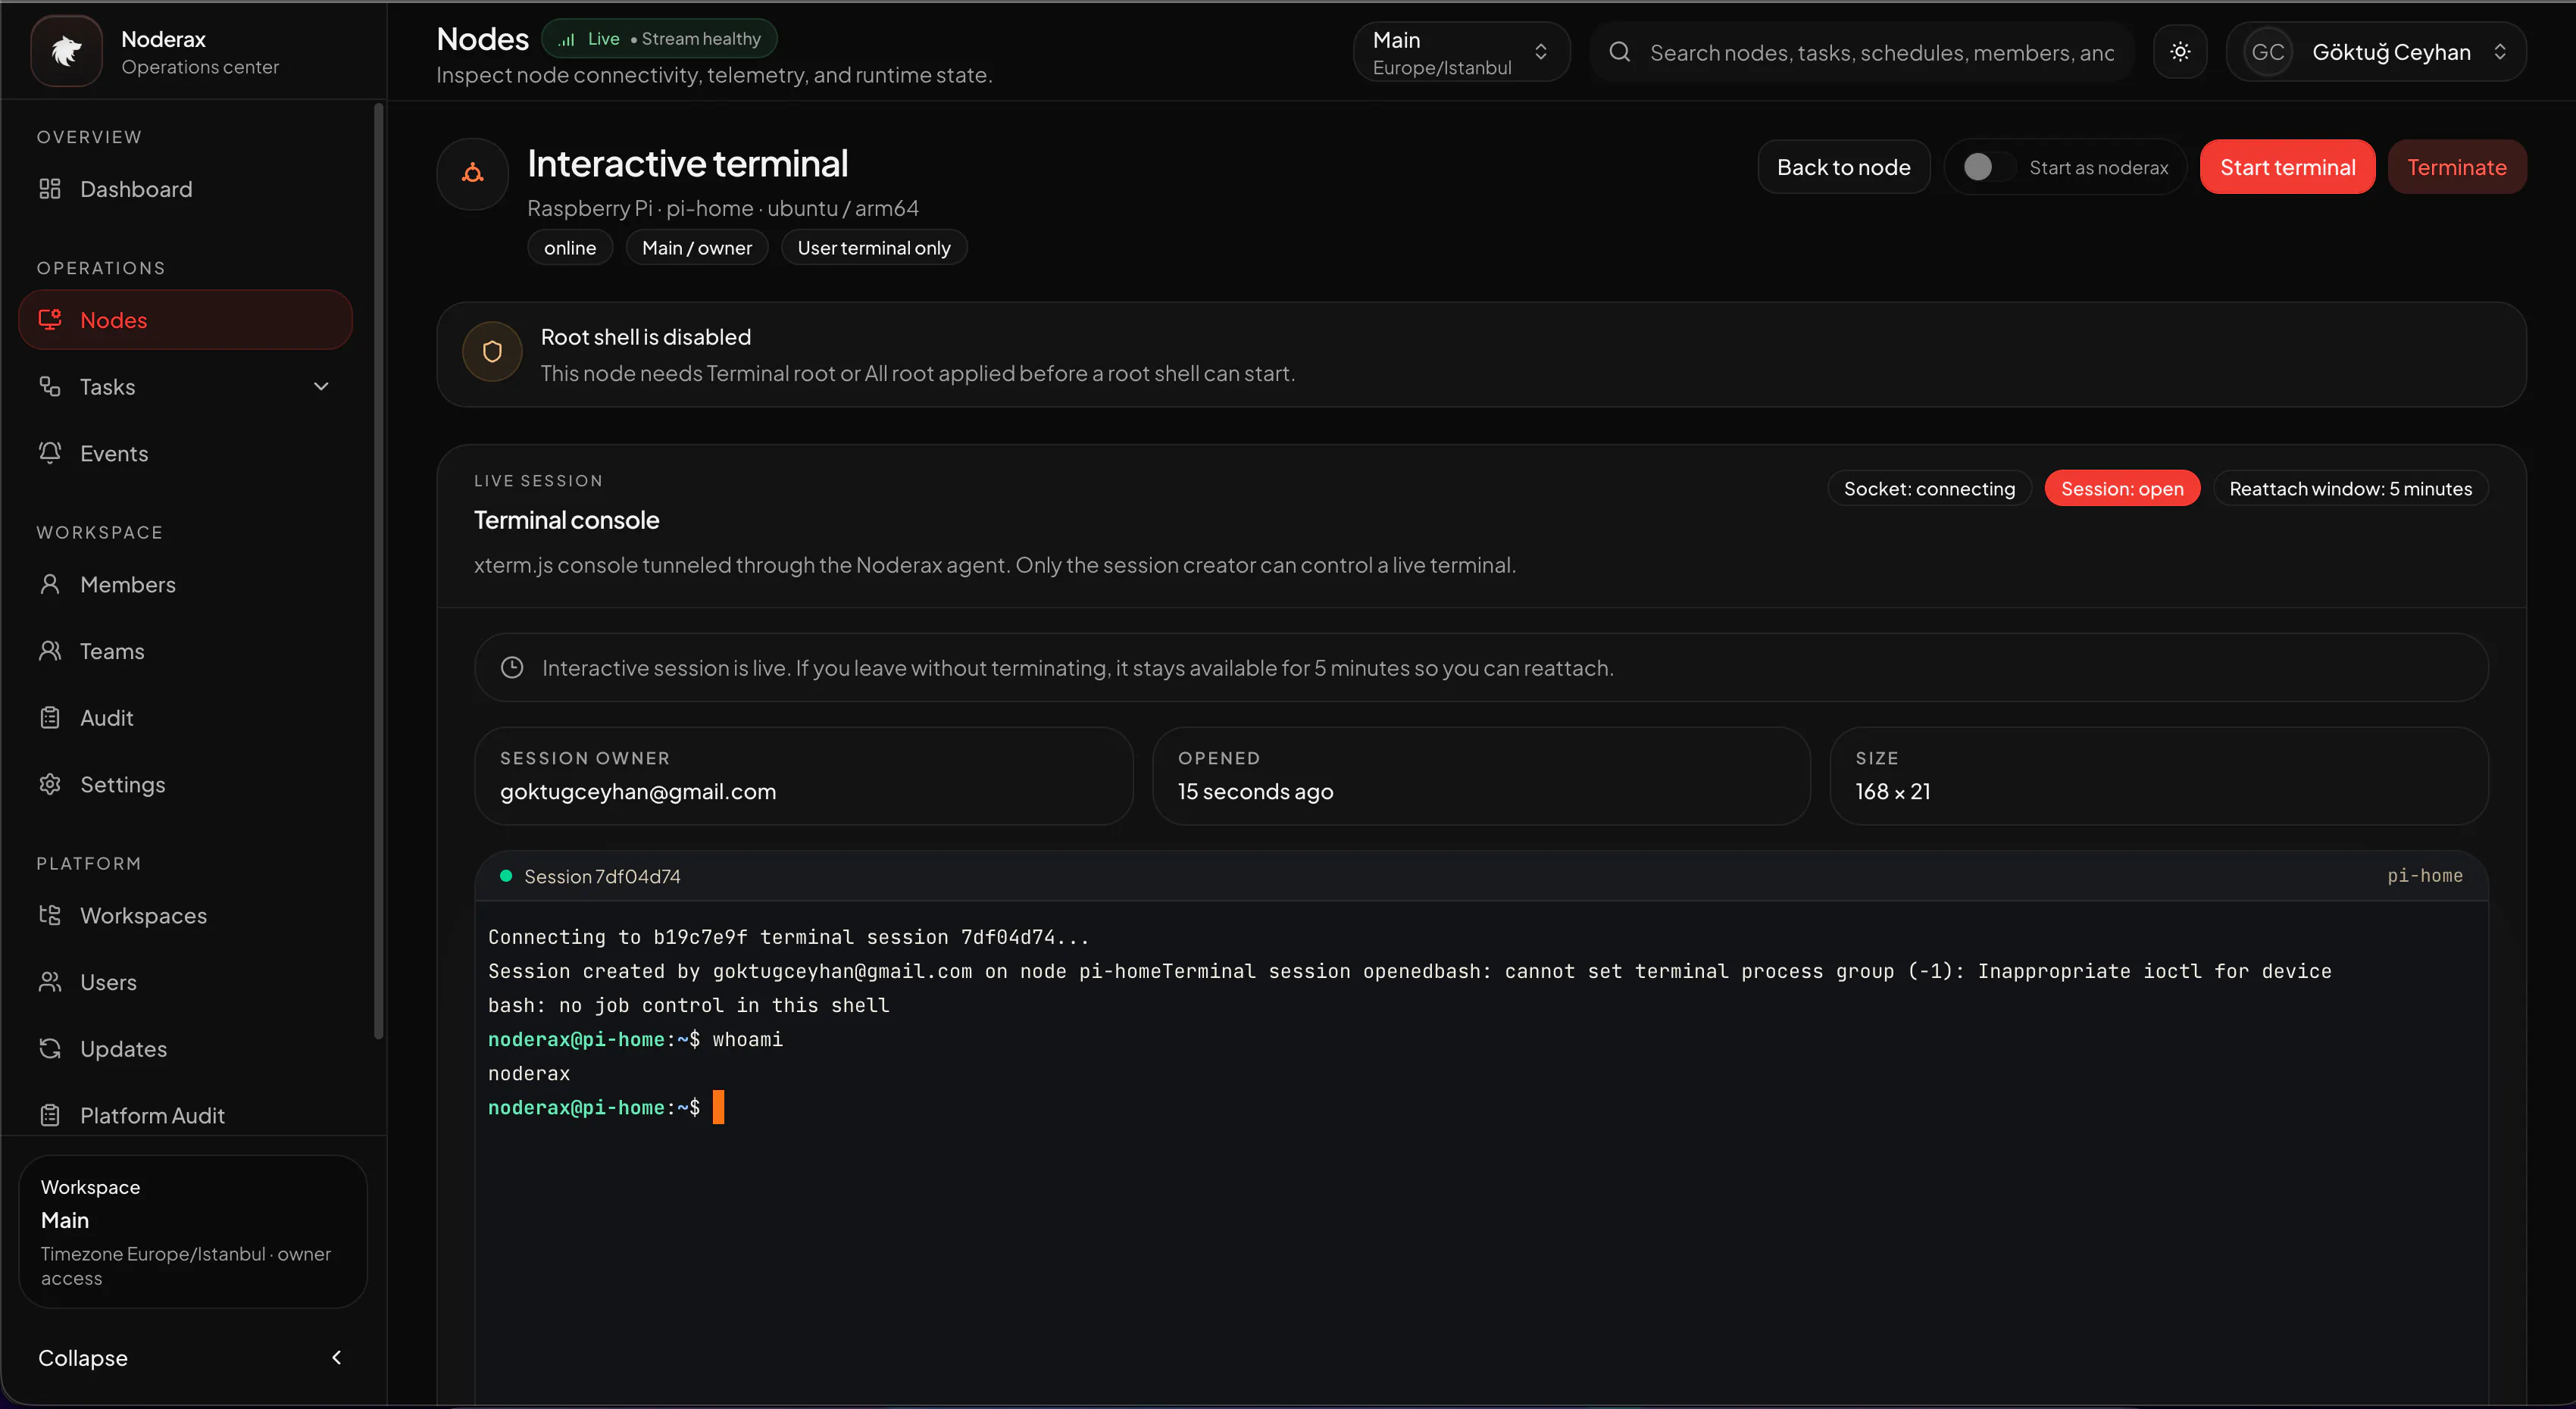This screenshot has width=2576, height=1409.
Task: Click the Collapse chevron arrow
Action: pos(337,1357)
